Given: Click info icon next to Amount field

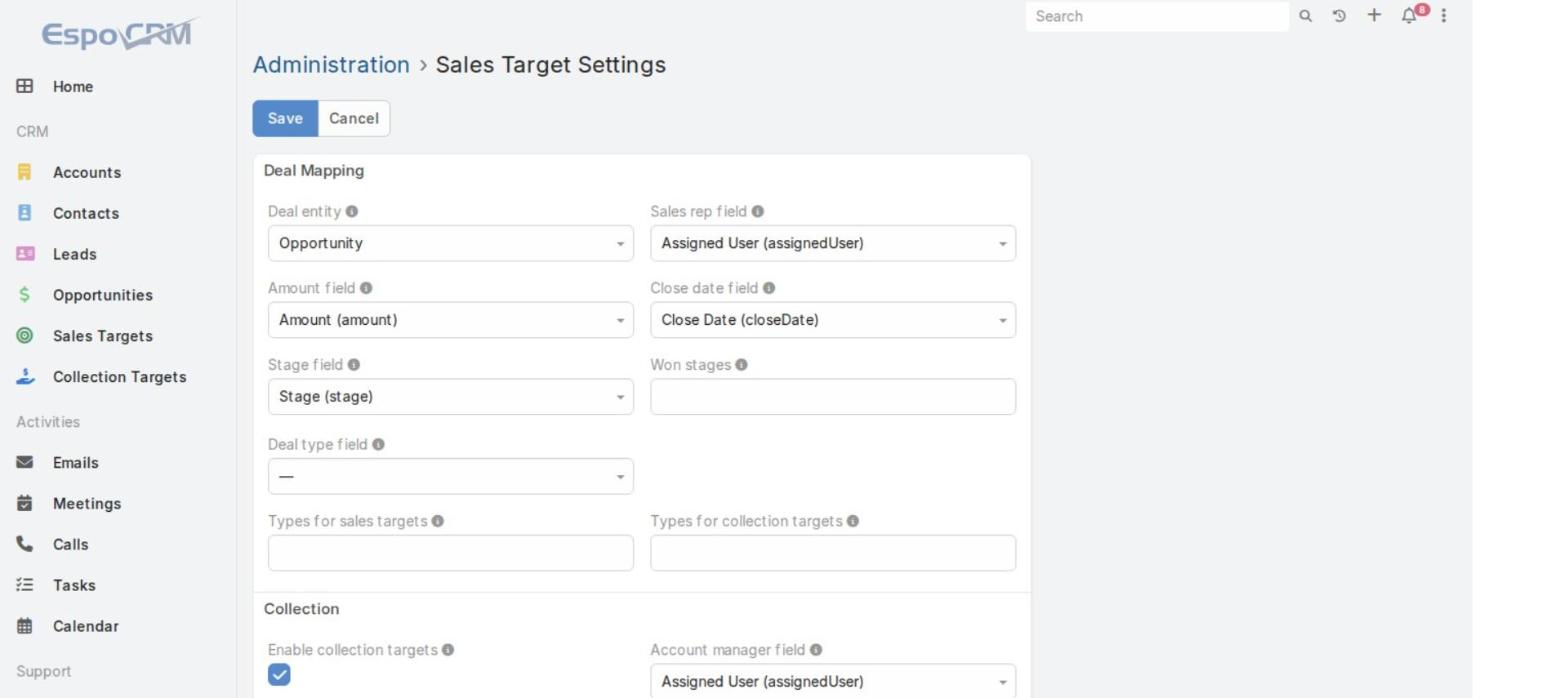Looking at the screenshot, I should (x=366, y=288).
